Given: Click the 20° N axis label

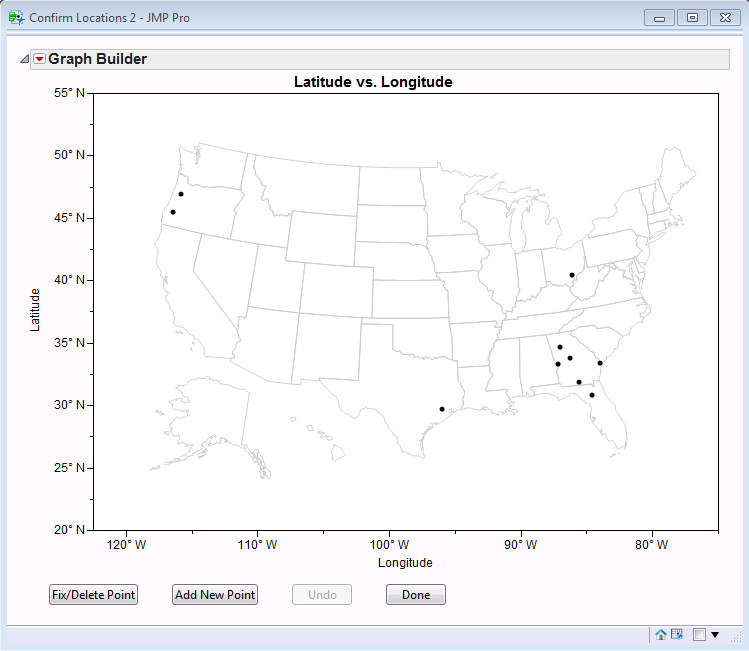Looking at the screenshot, I should point(69,530).
